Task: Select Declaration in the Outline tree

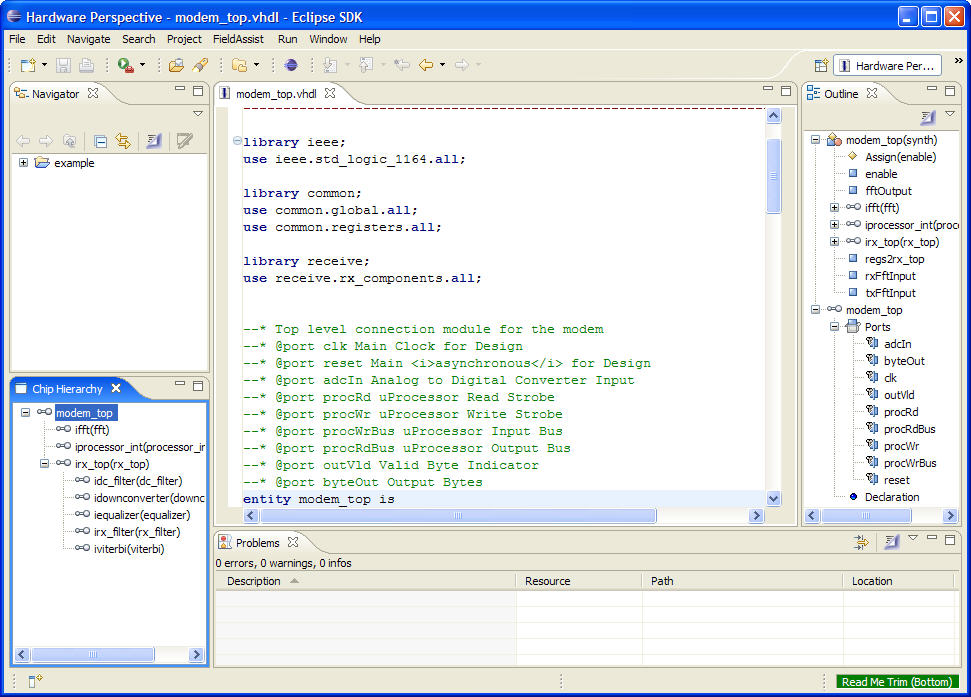Action: point(892,497)
